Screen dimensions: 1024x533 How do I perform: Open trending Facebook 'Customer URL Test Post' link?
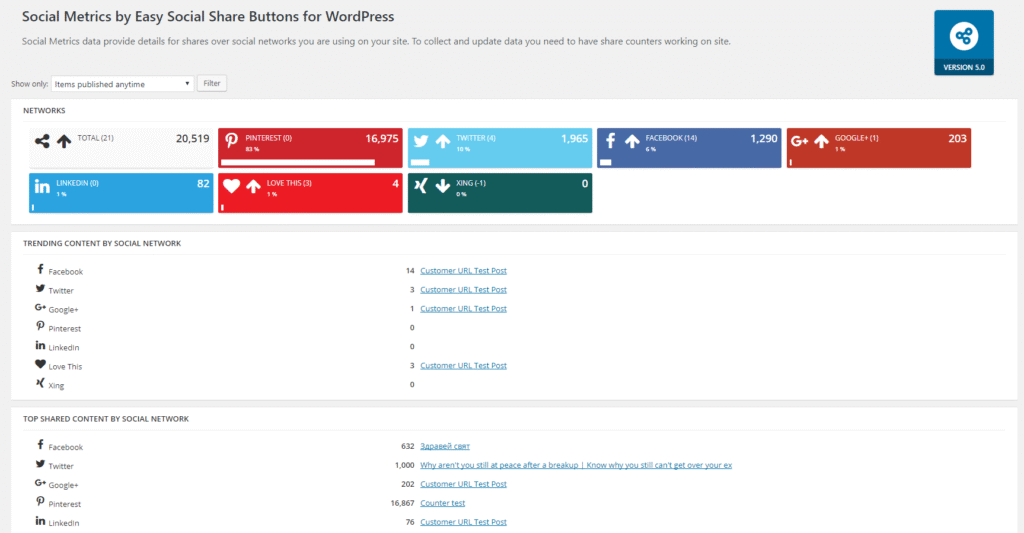[x=463, y=270]
